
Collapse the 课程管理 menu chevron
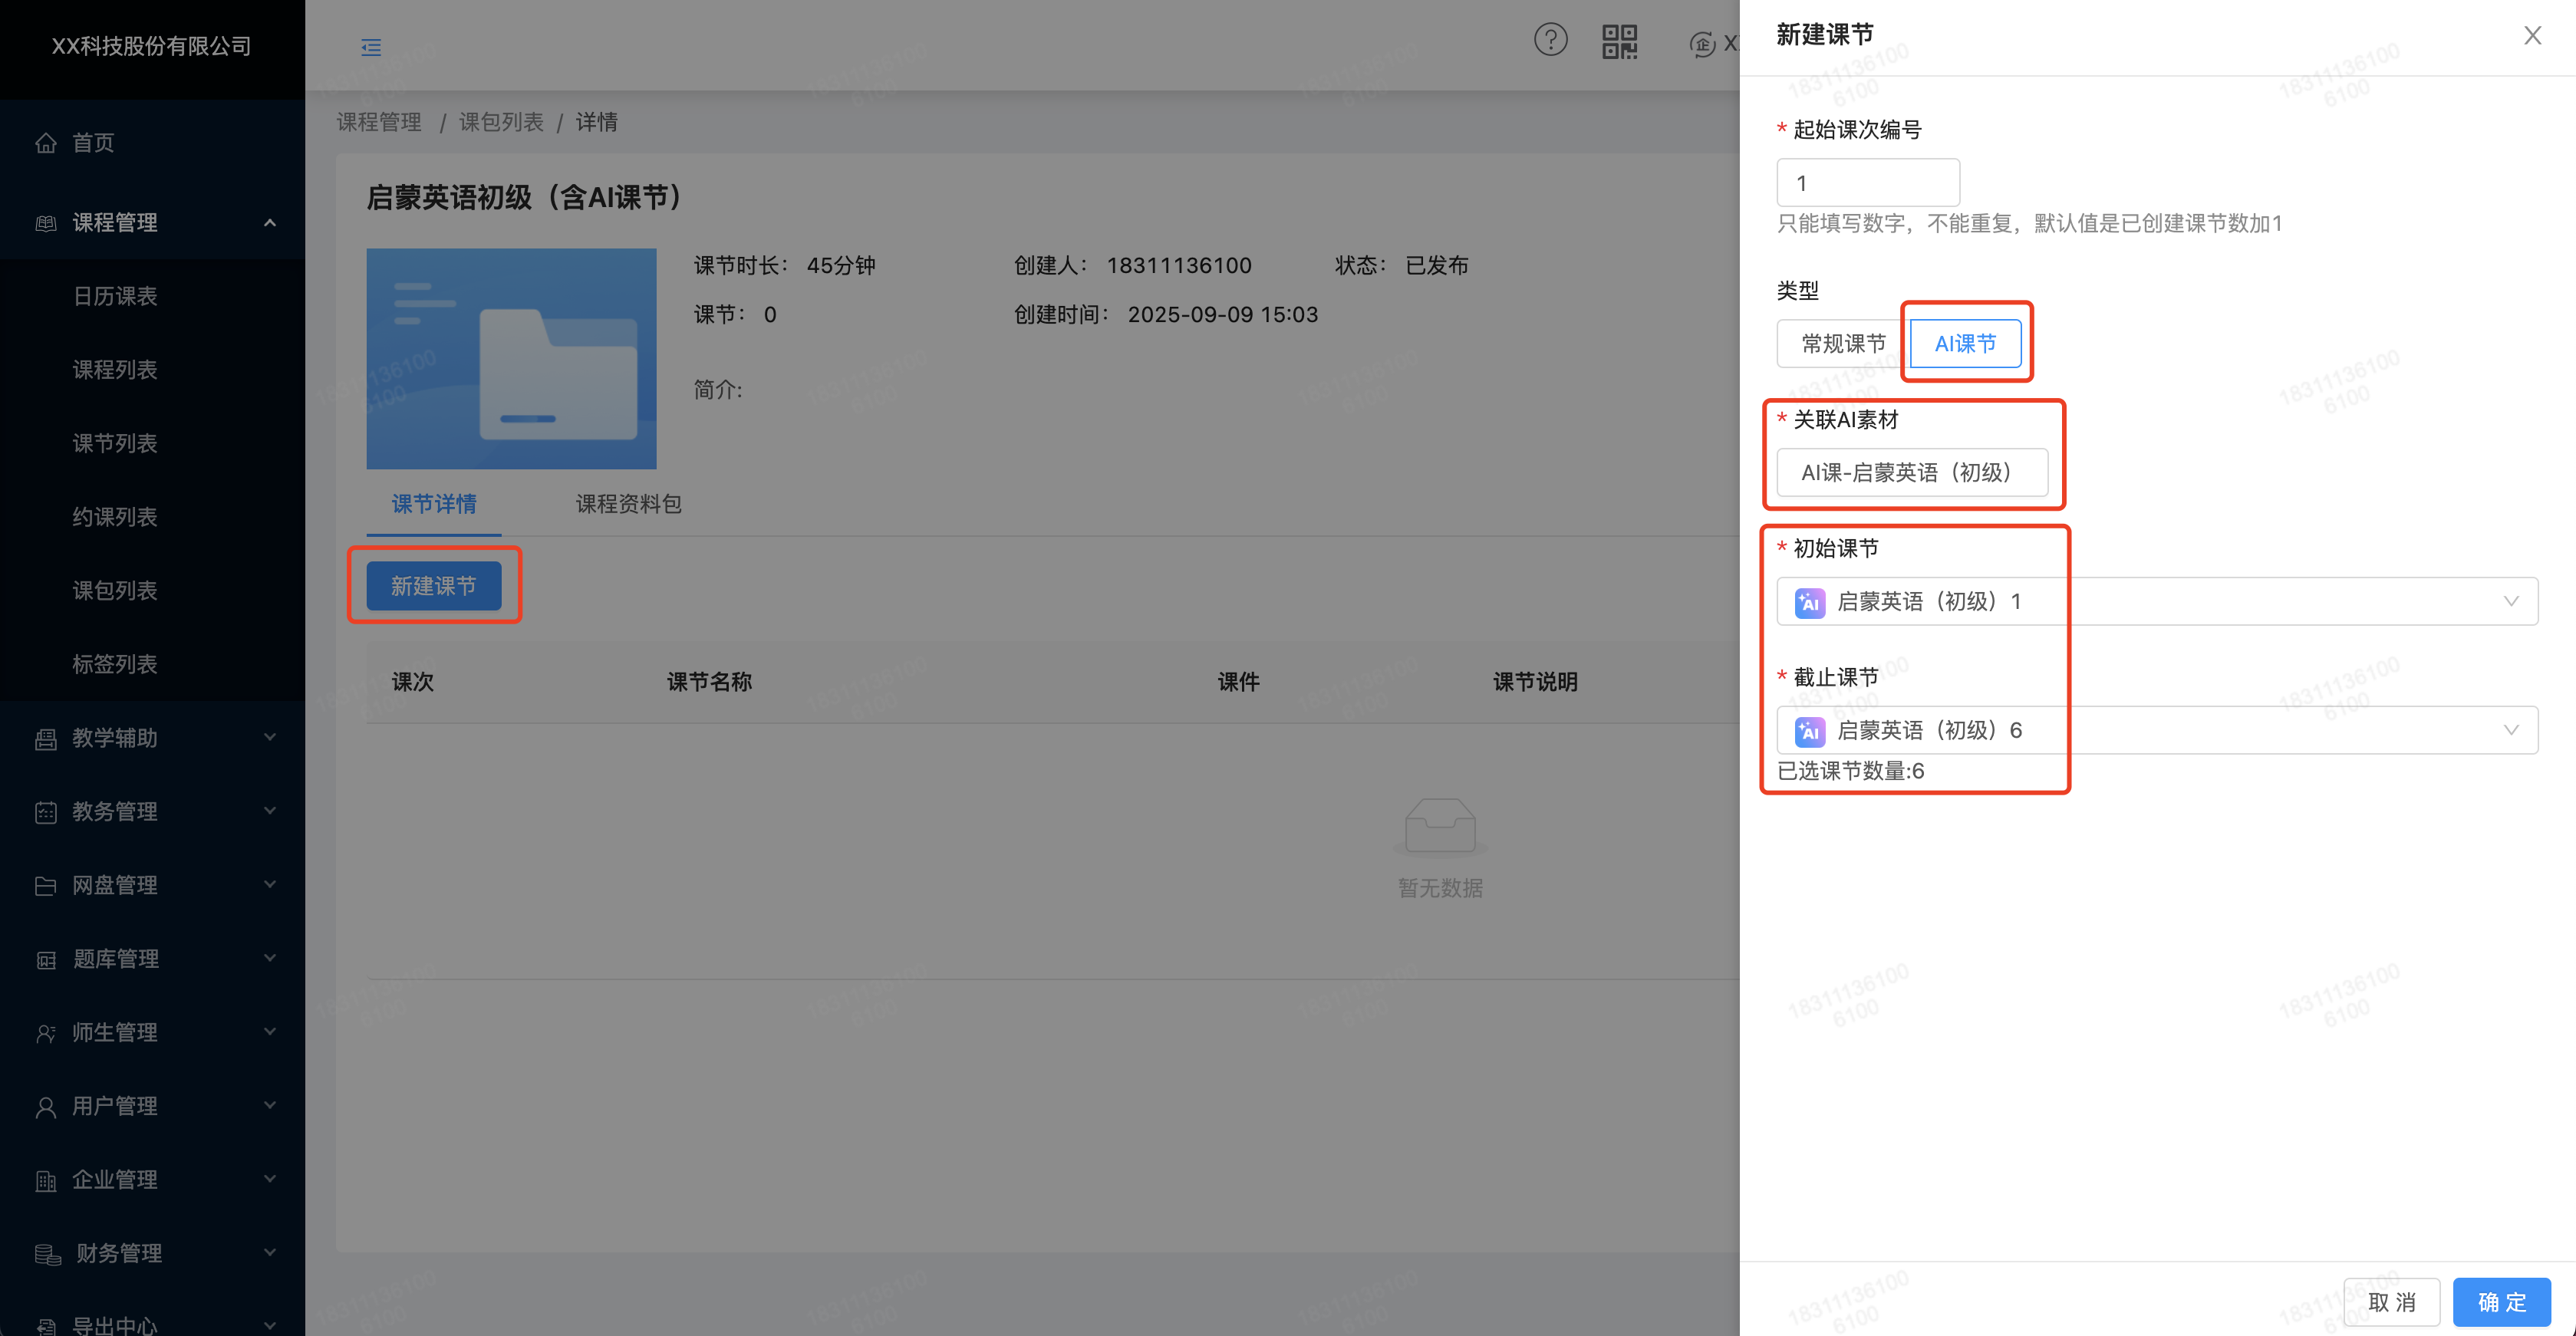[x=270, y=222]
